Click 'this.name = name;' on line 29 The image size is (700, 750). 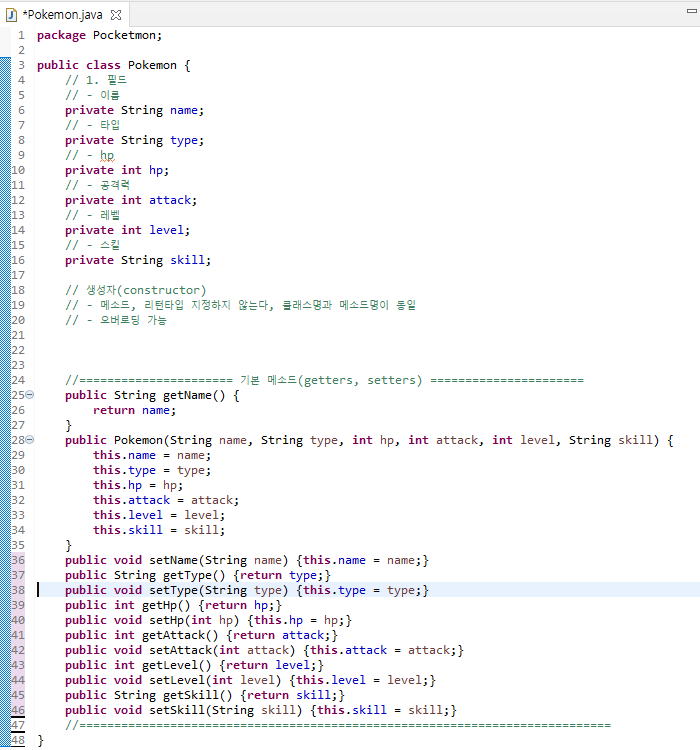coord(152,455)
